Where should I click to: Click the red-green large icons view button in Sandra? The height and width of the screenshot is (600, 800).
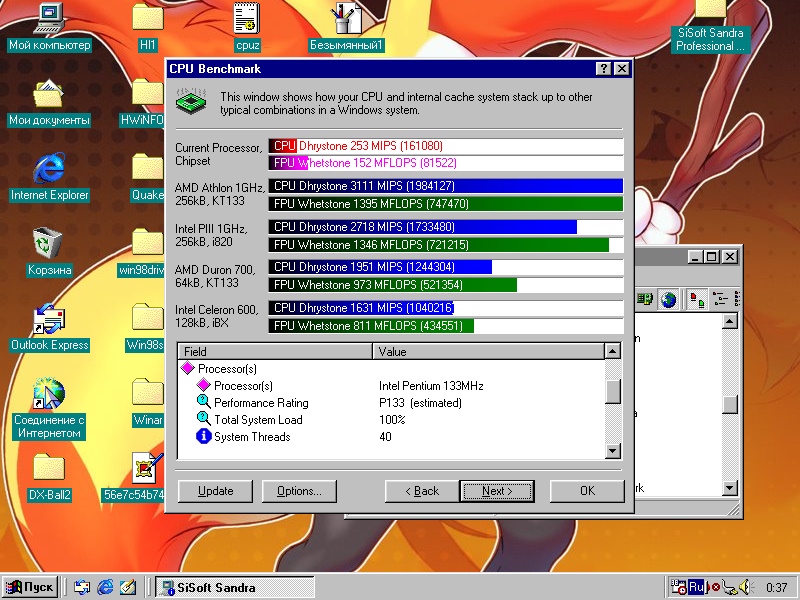tap(697, 299)
